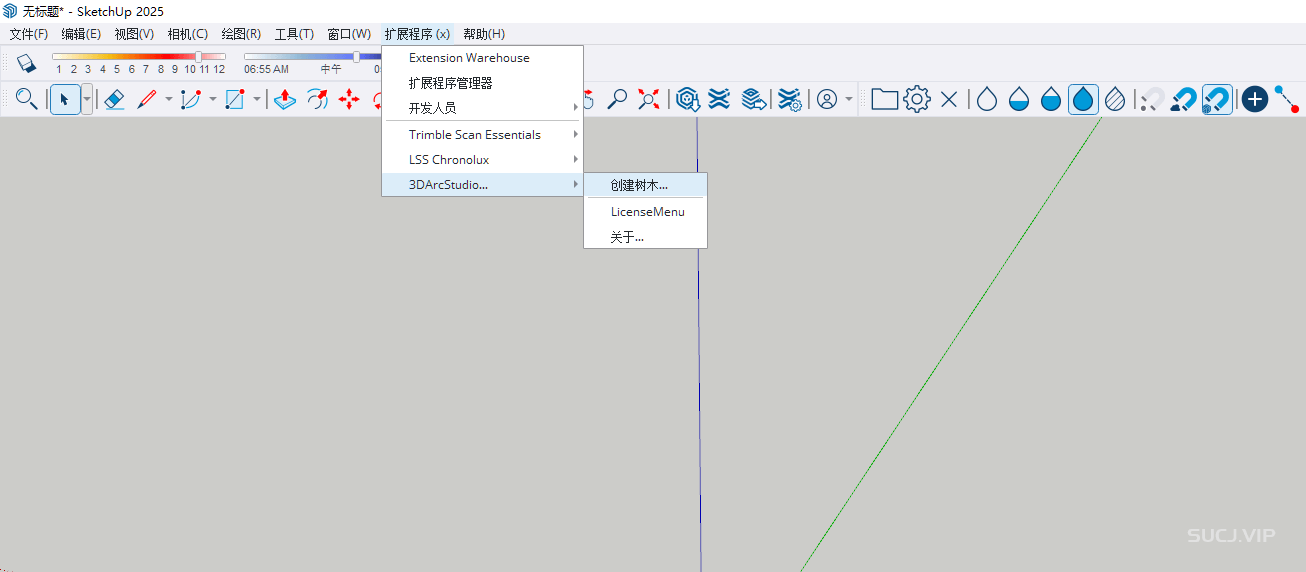
Task: Adjust the time-of-day shadow slider handle
Action: (x=357, y=57)
